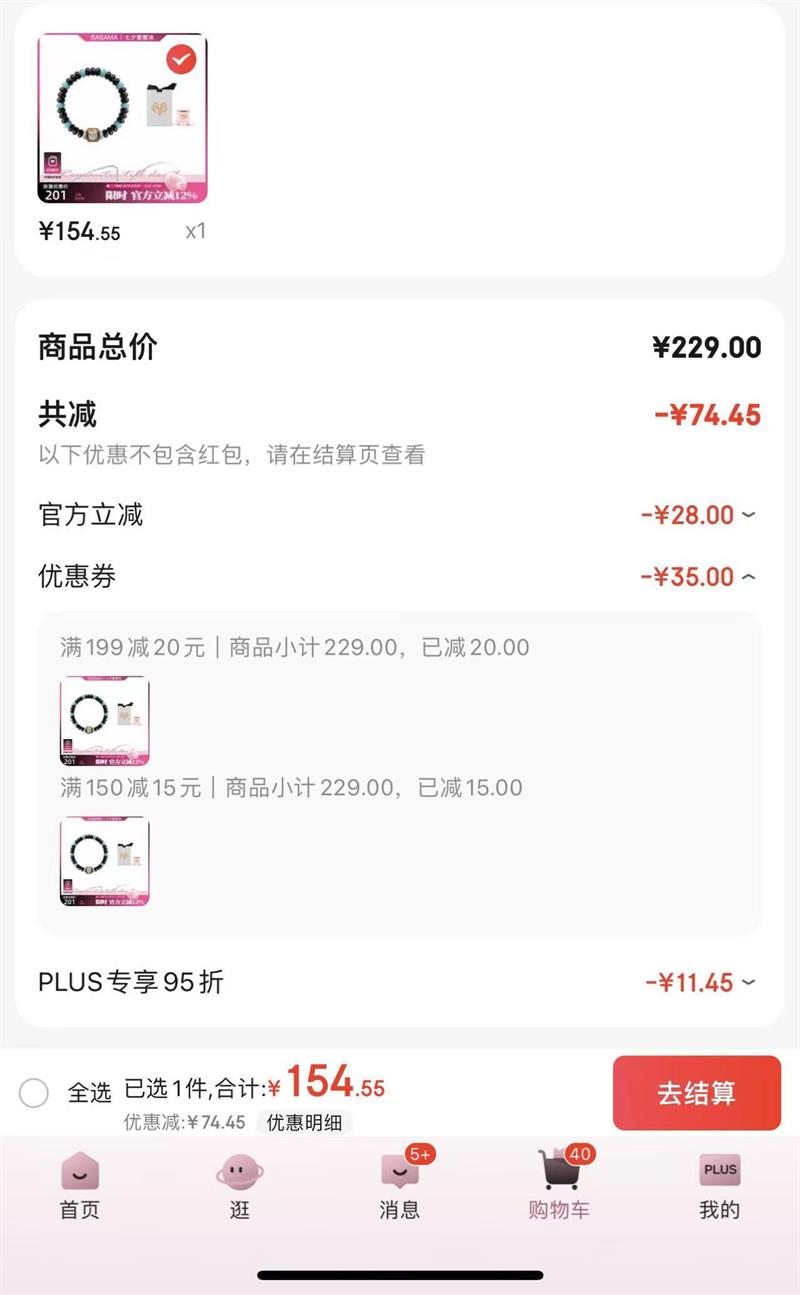Uncheck the red checkmark on the bracelet product
The width and height of the screenshot is (800, 1295).
point(181,60)
